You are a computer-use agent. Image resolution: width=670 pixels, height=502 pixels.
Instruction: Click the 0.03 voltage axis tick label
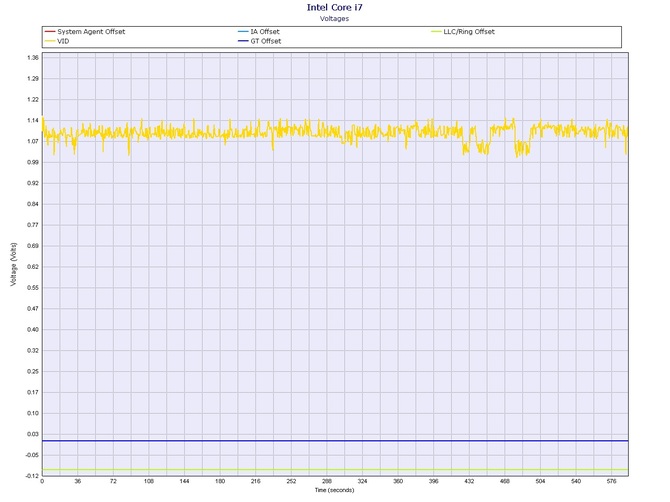[x=33, y=434]
